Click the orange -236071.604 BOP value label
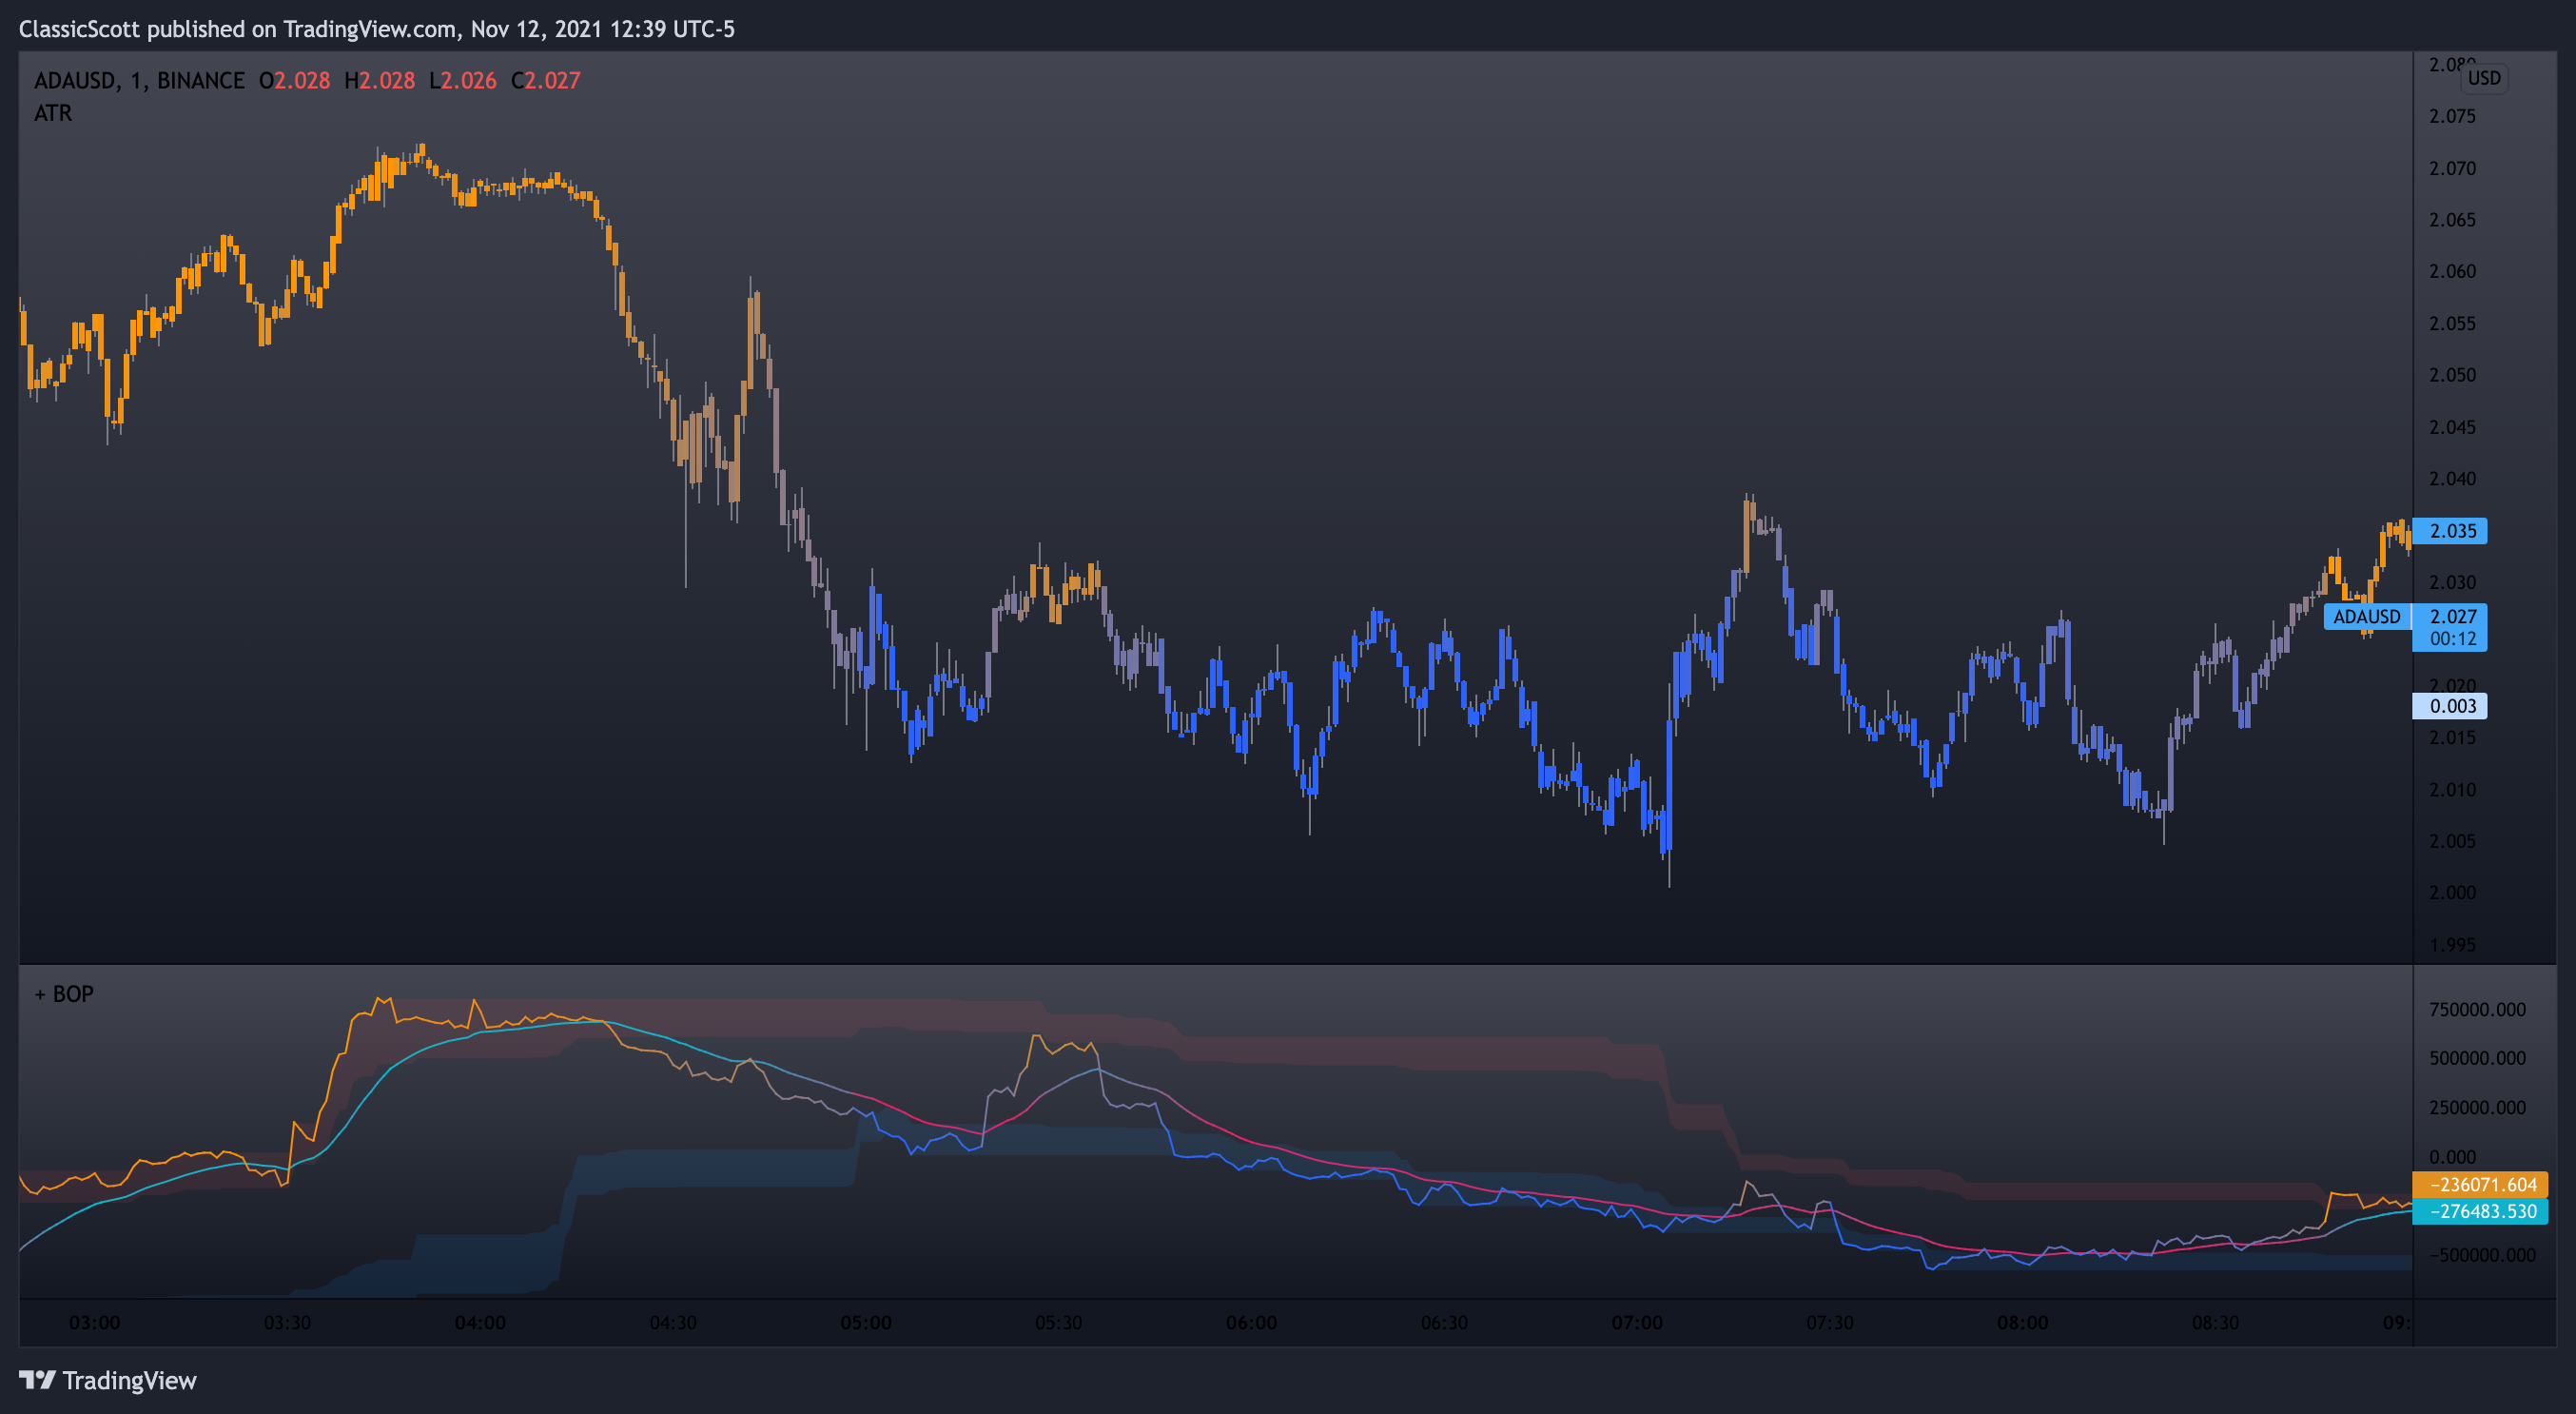Image resolution: width=2576 pixels, height=1414 pixels. click(x=2480, y=1185)
